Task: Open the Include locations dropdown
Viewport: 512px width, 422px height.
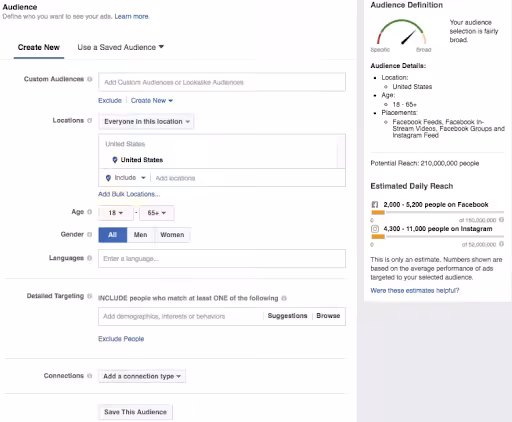Action: (x=126, y=178)
